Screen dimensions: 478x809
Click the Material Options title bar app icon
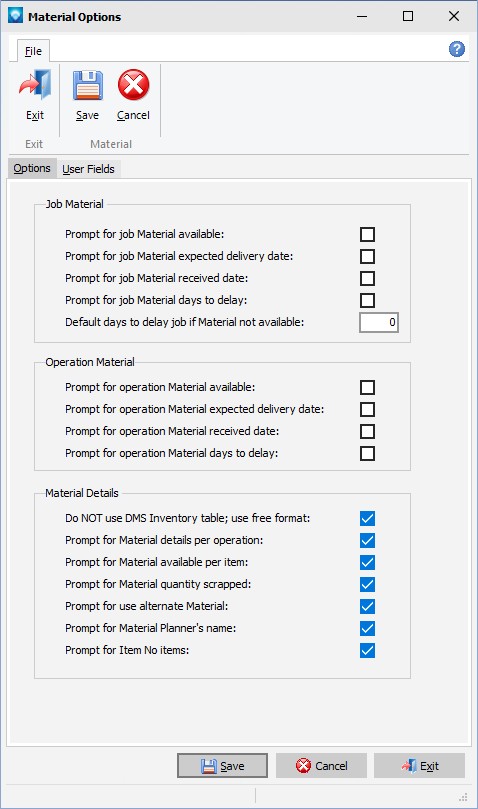point(15,16)
